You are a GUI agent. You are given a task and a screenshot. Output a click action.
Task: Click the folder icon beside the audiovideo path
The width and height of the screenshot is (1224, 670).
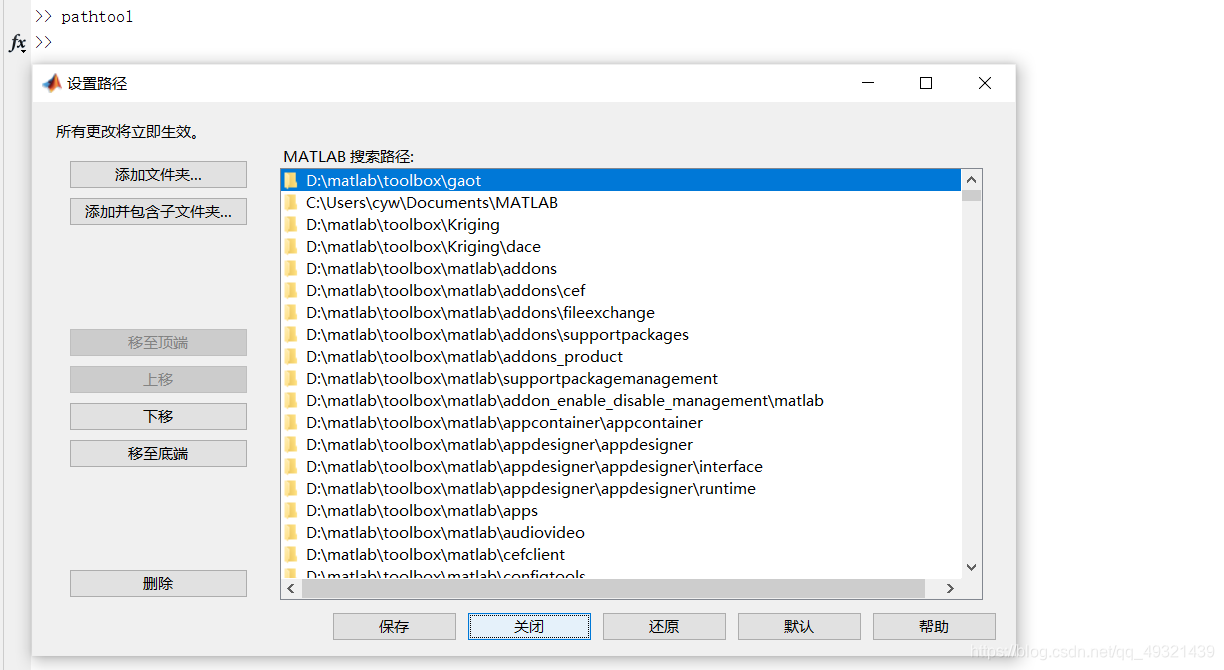(x=291, y=532)
